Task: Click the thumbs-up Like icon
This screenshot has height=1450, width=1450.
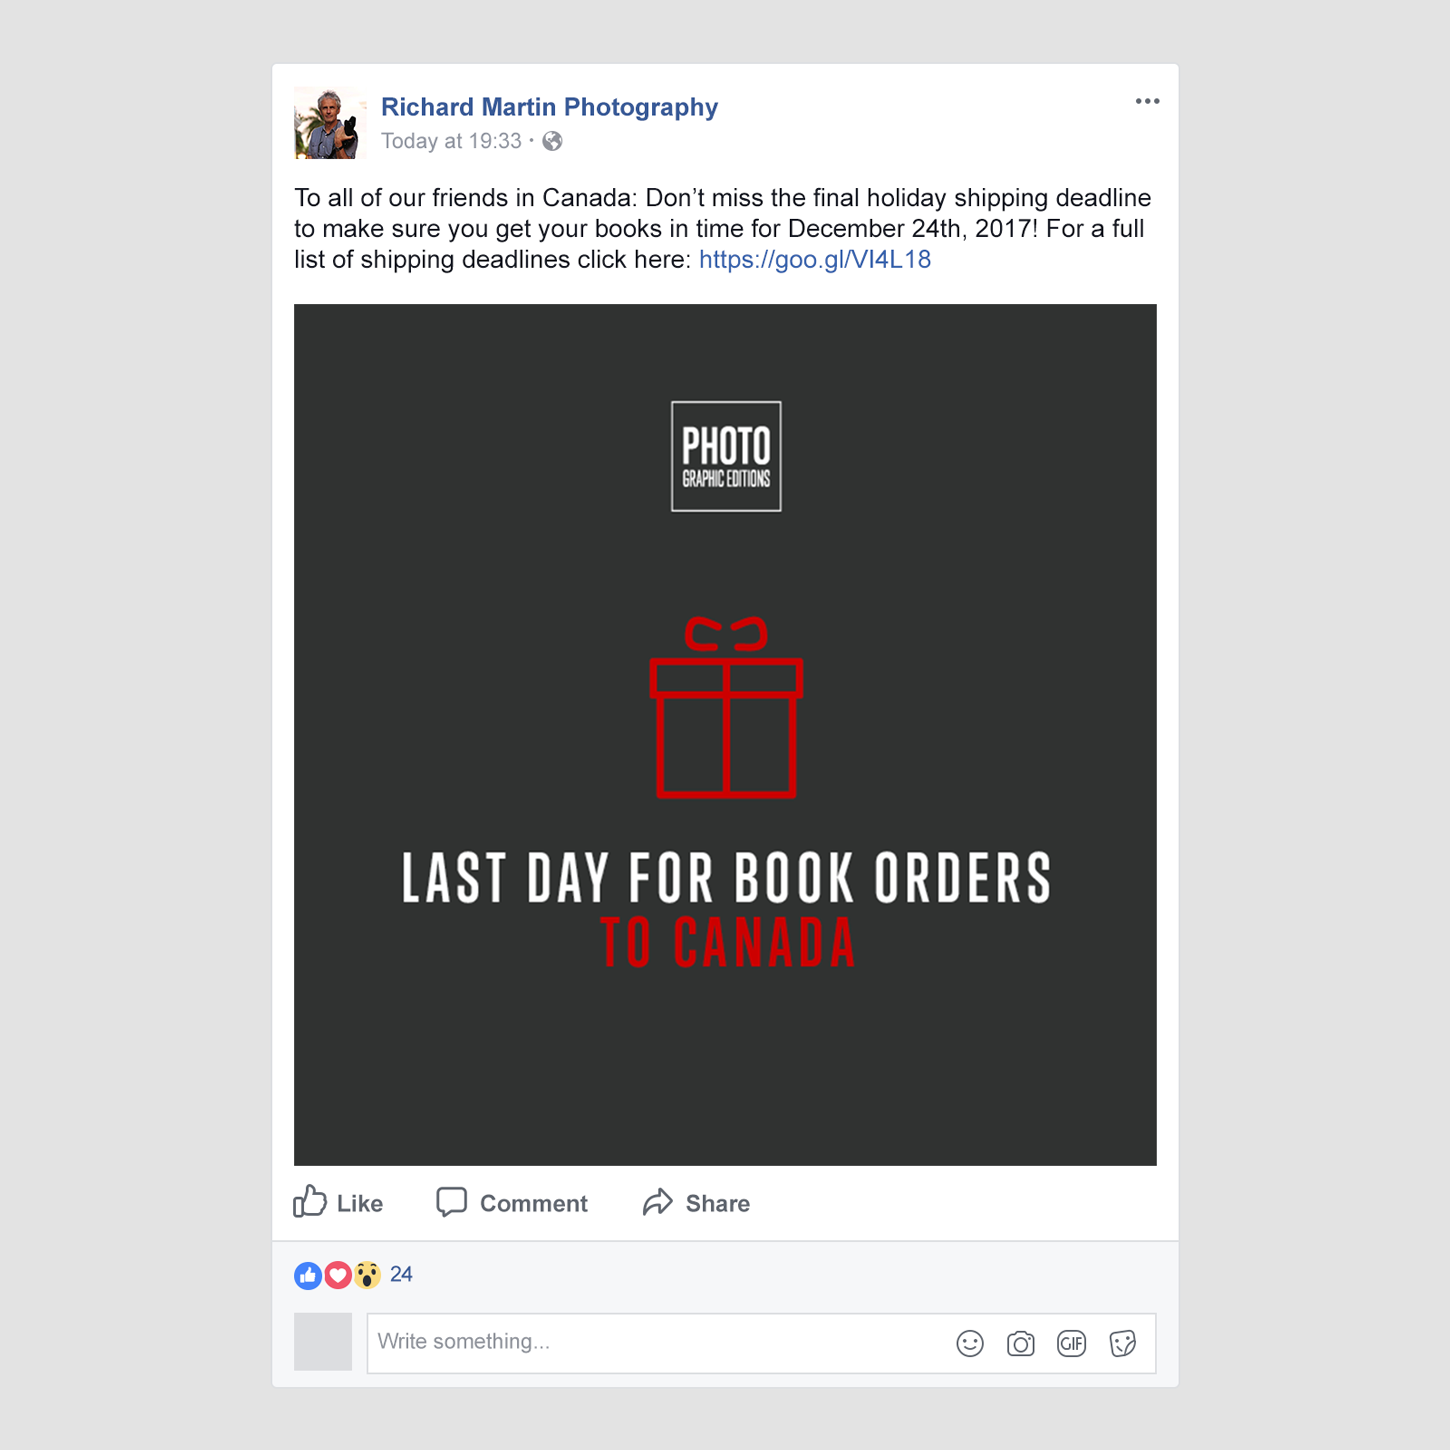Action: point(310,1201)
